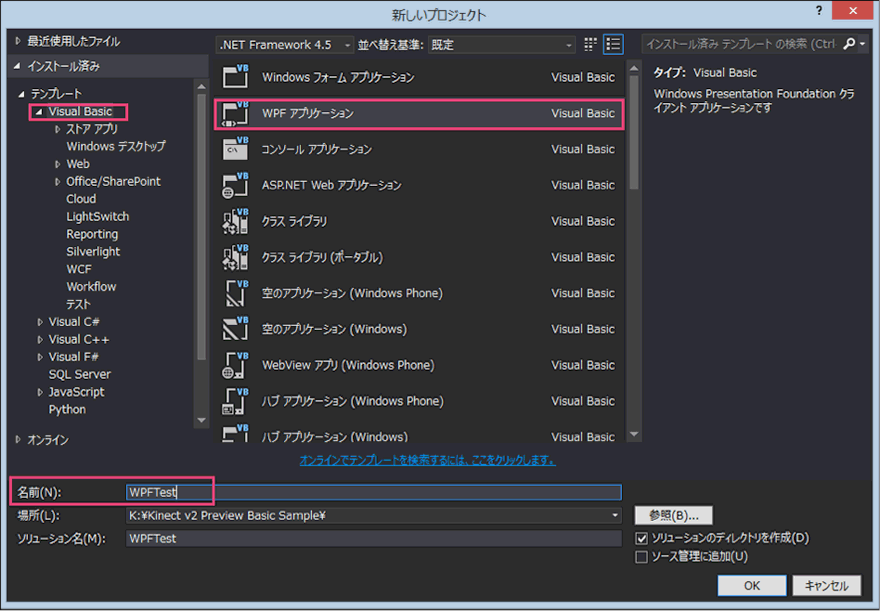
Task: Click 参照(B)... browse button
Action: pos(673,516)
